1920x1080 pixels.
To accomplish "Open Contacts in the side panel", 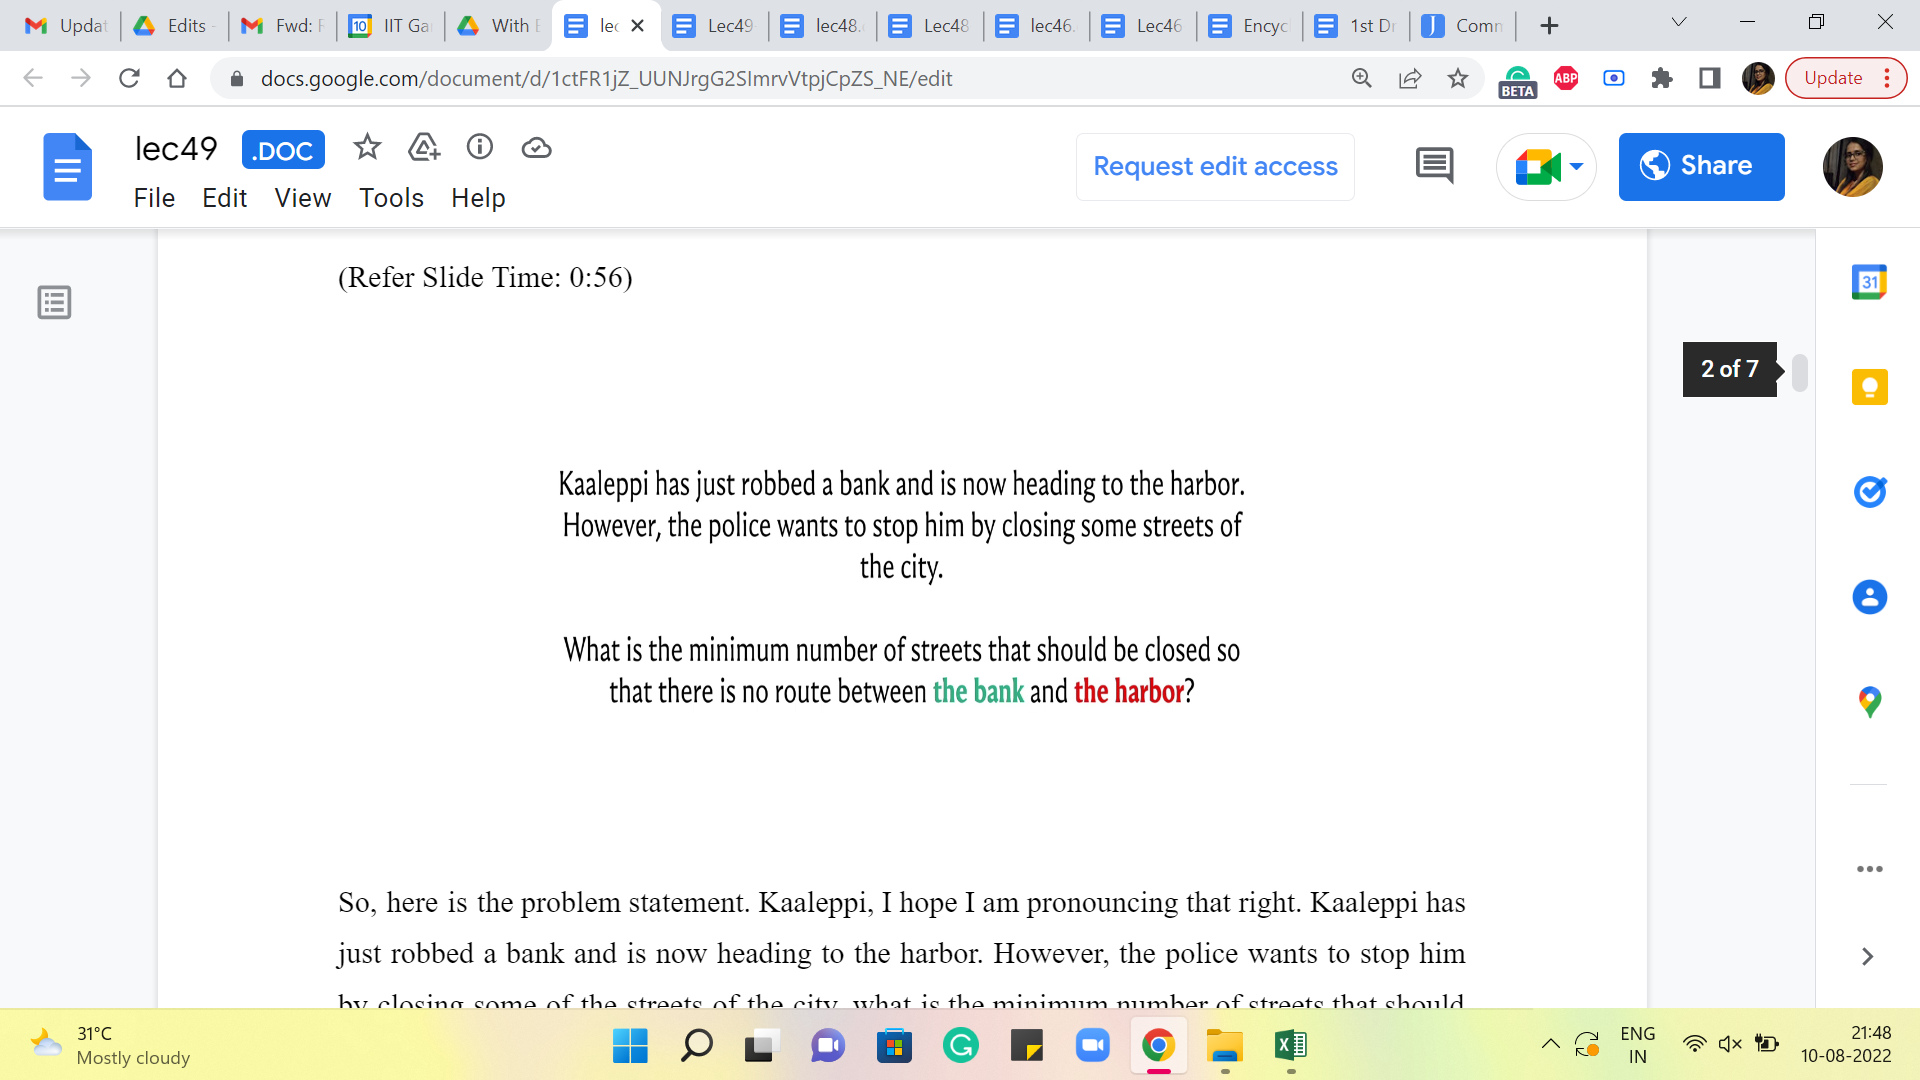I will tap(1869, 597).
